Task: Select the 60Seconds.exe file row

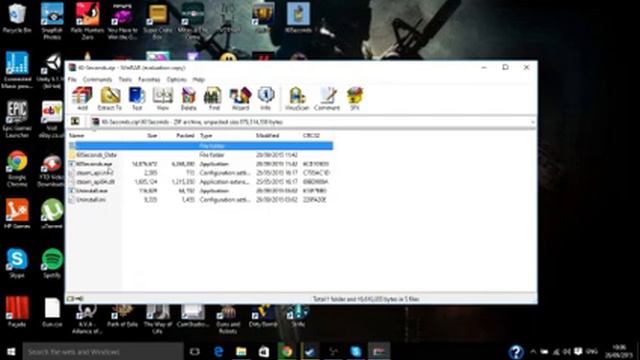Action: click(200, 164)
